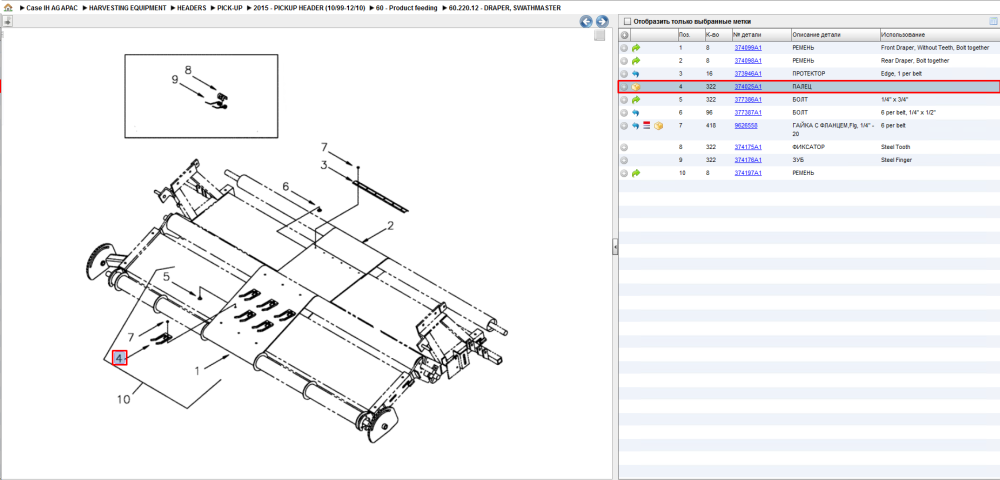Open breadcrumb '60.220.12 - DRAPER, SWATHMASTER'
Screen dimensions: 1000x480
(x=504, y=8)
